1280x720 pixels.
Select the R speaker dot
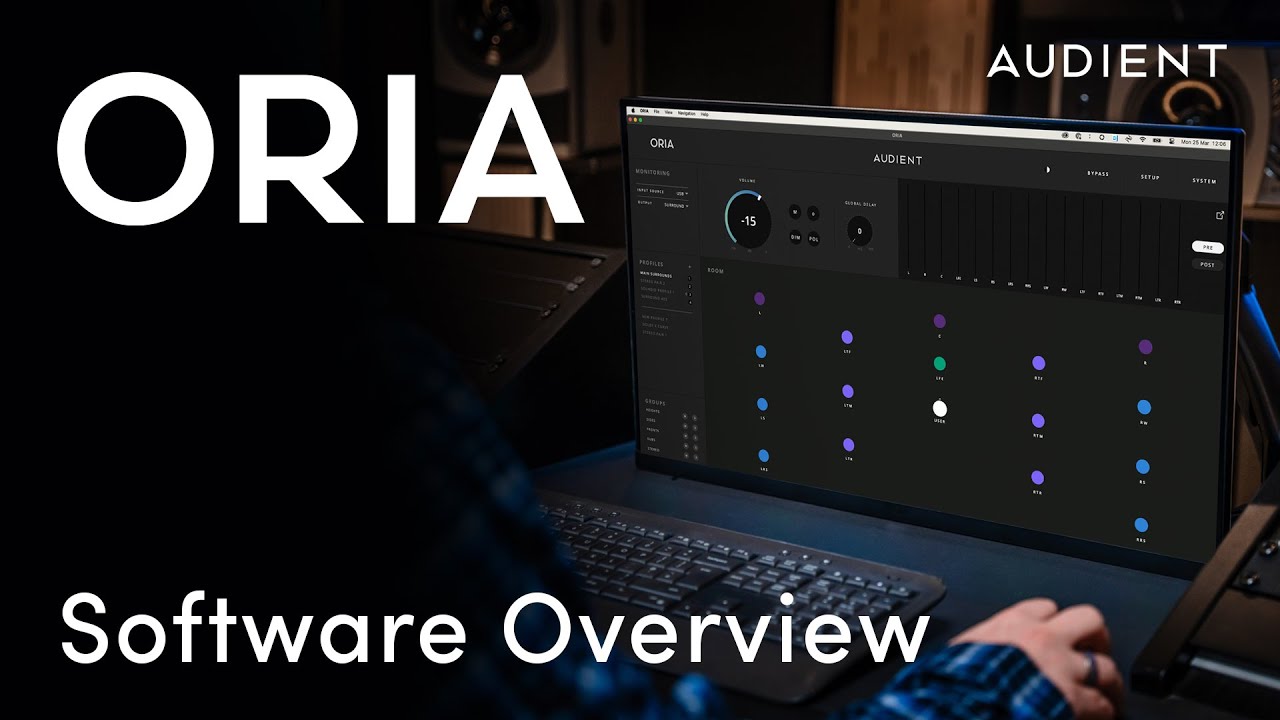[x=1145, y=347]
